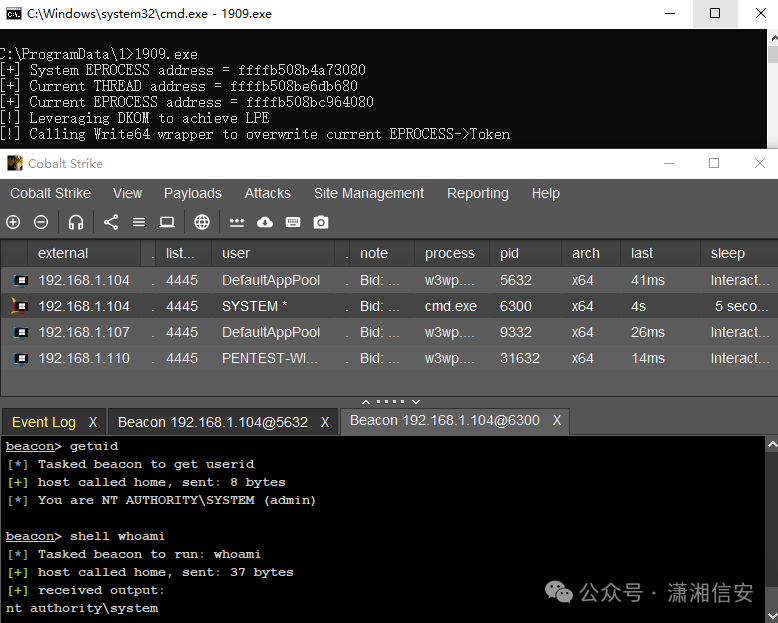Image resolution: width=778 pixels, height=623 pixels.
Task: Click the beacon icon of the 192.168.1.107 row
Action: pyautogui.click(x=21, y=332)
